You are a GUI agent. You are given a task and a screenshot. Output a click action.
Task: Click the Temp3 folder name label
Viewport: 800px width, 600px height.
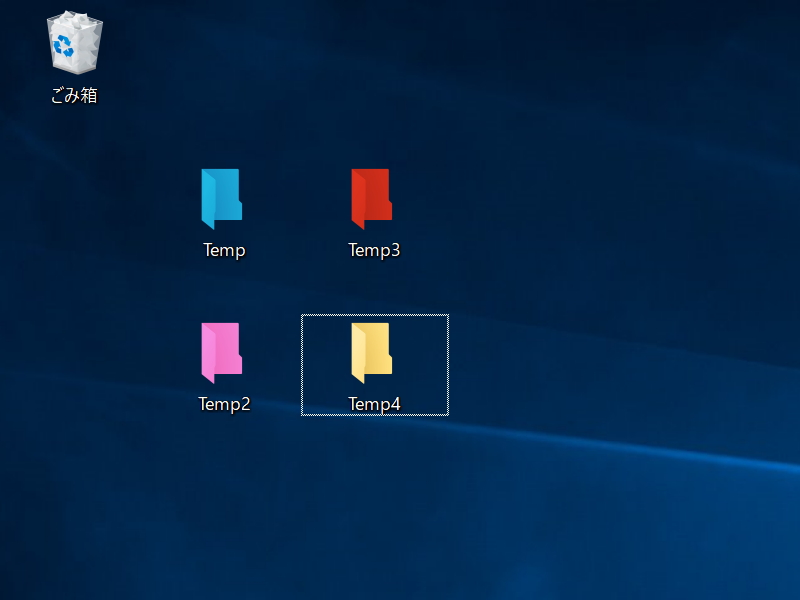click(x=374, y=251)
